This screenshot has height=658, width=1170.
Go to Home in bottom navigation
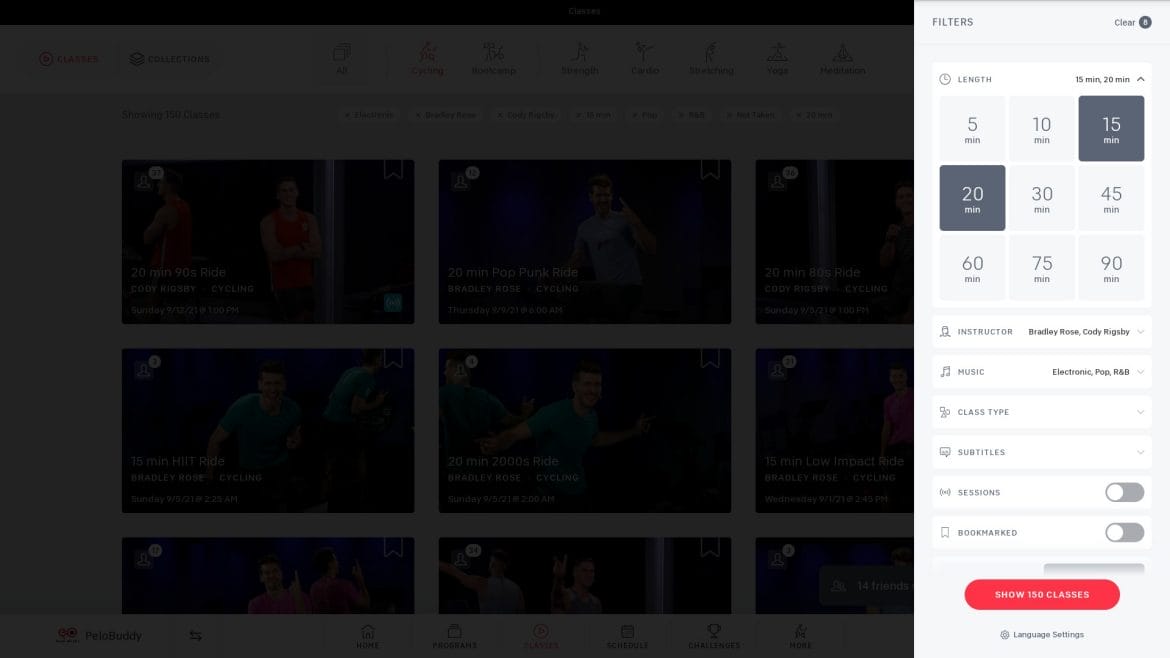coord(368,636)
